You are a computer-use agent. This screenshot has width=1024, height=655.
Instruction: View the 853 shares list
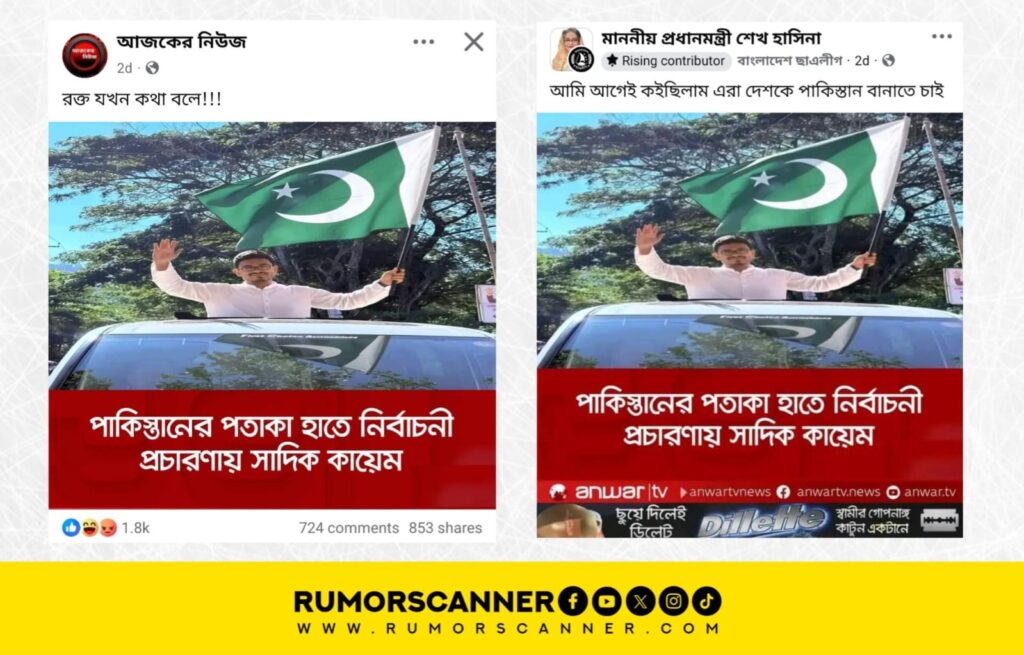[445, 528]
